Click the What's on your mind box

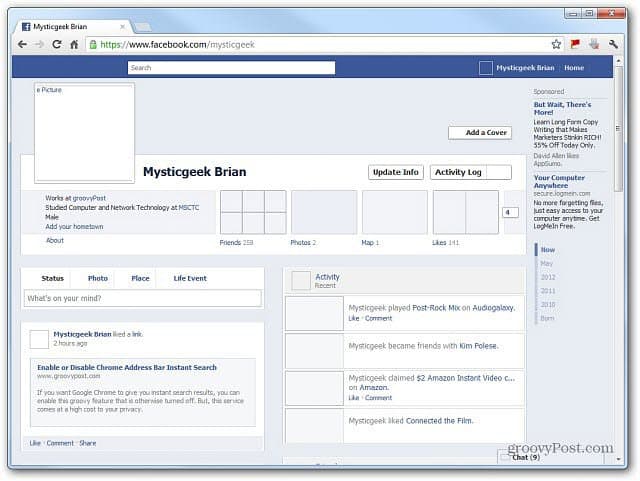(143, 298)
